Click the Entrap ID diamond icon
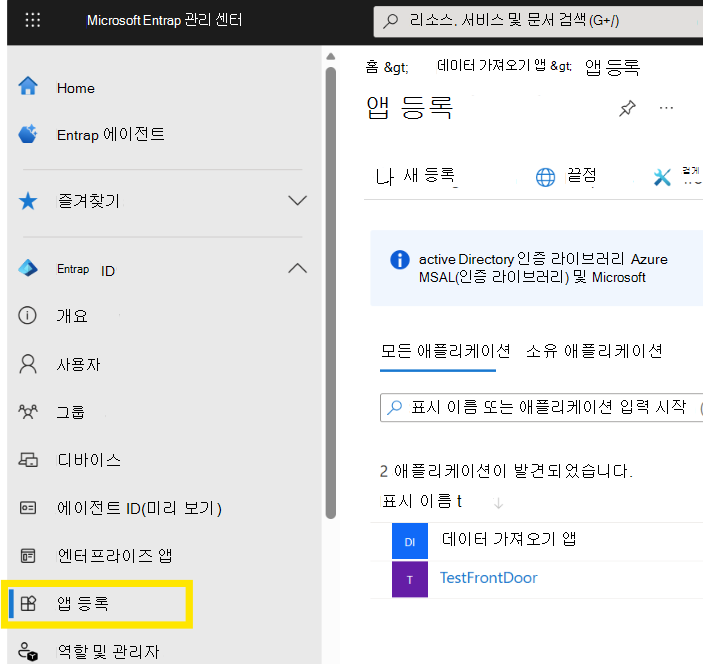The height and width of the screenshot is (664, 703). coord(28,268)
